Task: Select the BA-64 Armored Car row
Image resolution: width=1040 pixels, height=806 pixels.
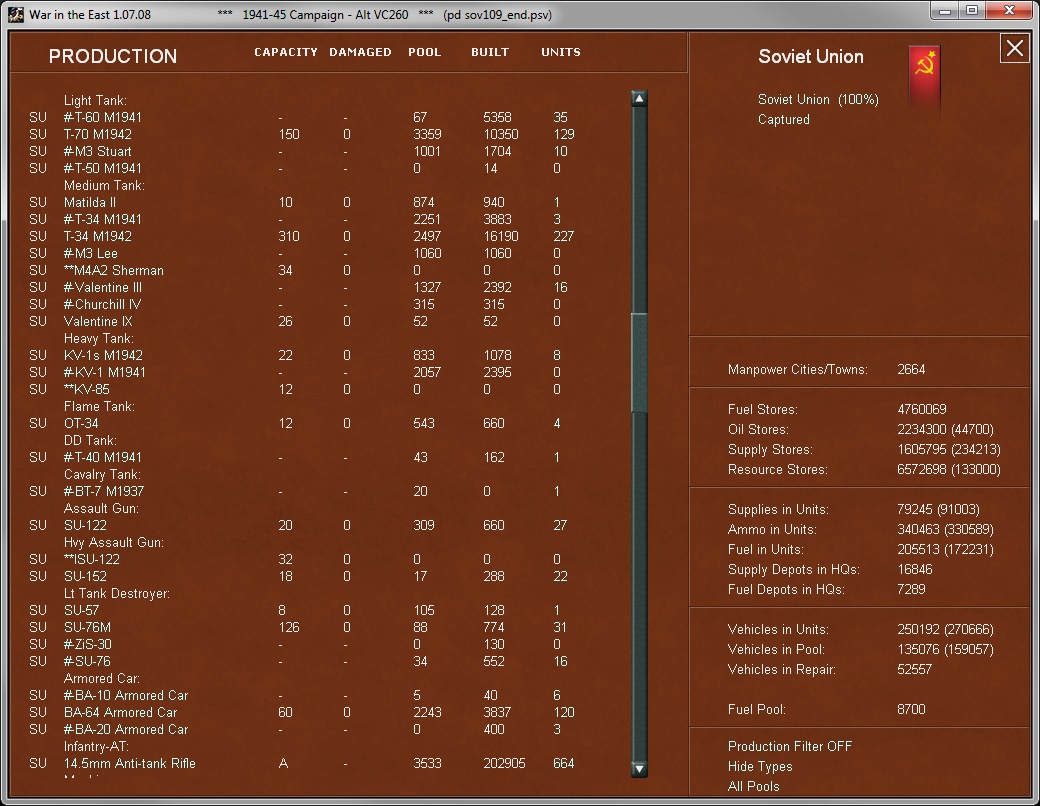Action: (302, 712)
